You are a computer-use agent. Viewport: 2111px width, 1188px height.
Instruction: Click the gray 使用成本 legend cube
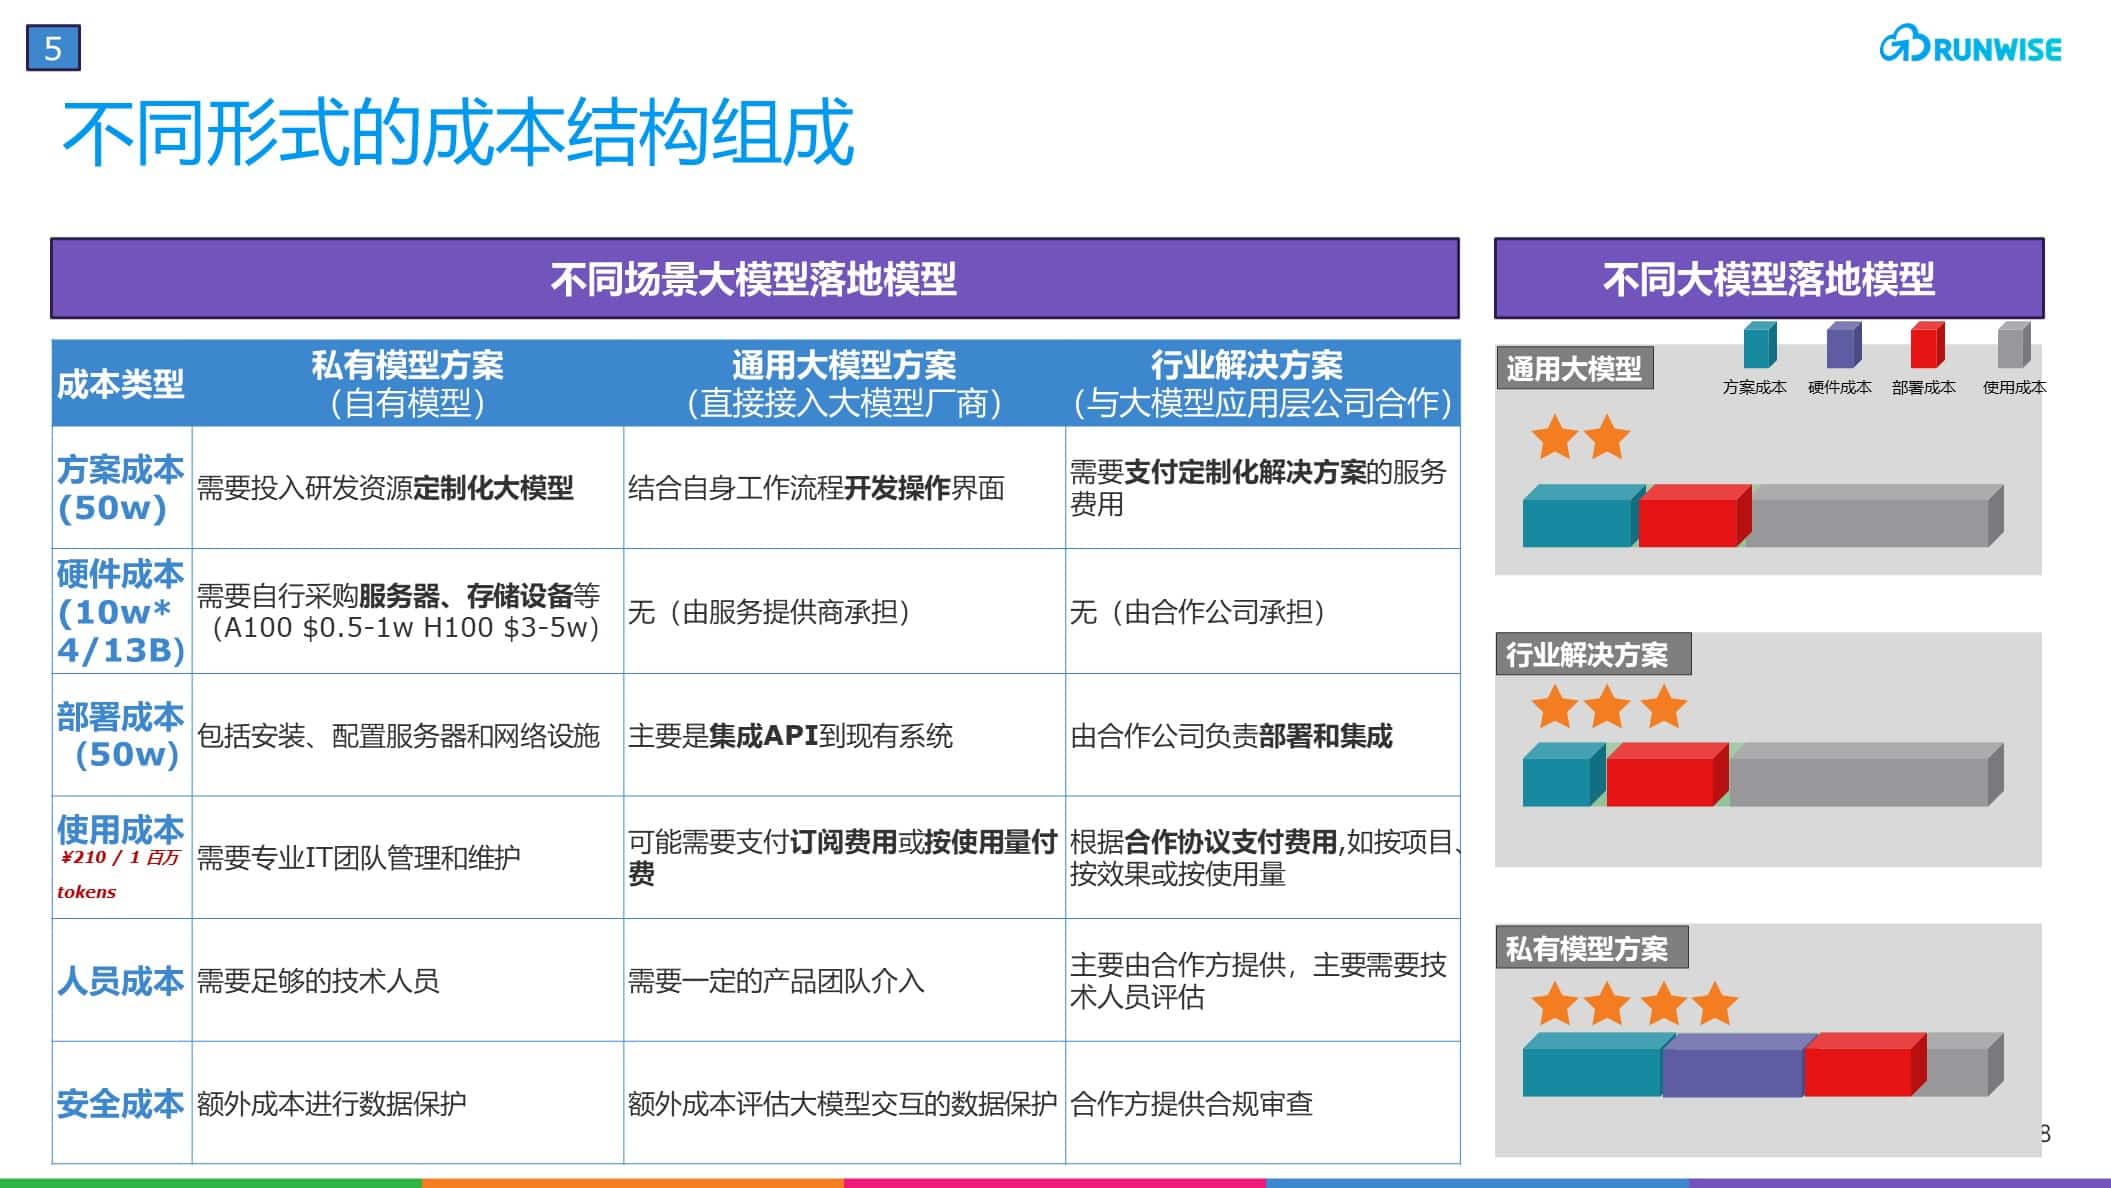coord(2014,345)
